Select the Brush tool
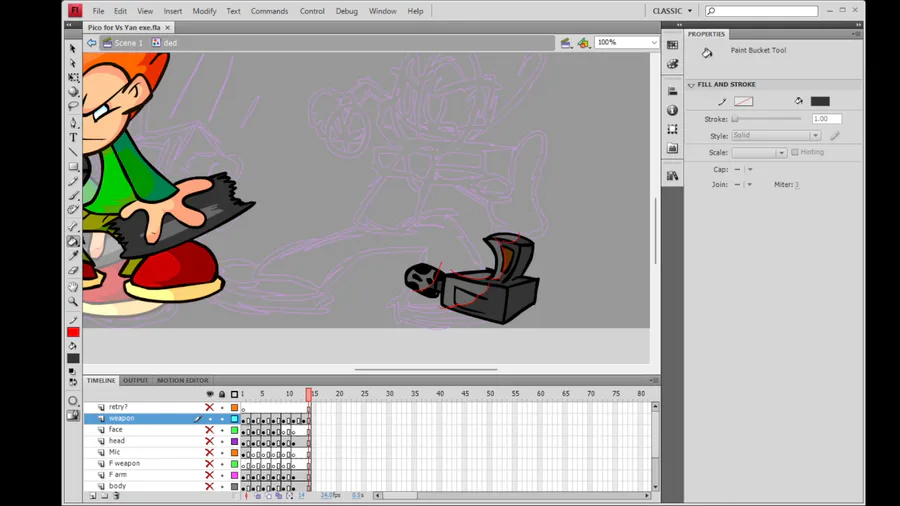The height and width of the screenshot is (506, 900). tap(73, 196)
